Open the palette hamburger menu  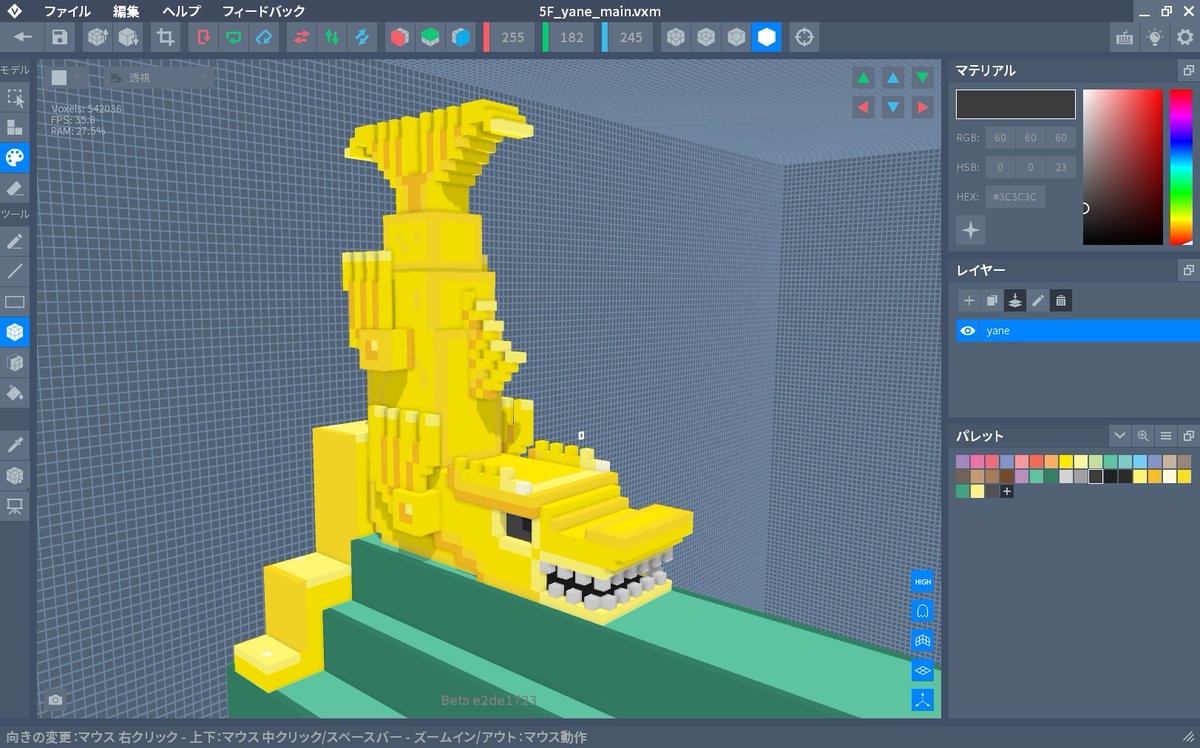1166,436
